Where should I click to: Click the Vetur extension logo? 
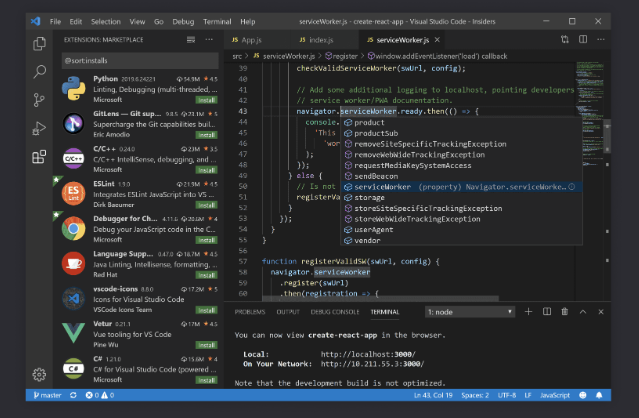tap(73, 333)
